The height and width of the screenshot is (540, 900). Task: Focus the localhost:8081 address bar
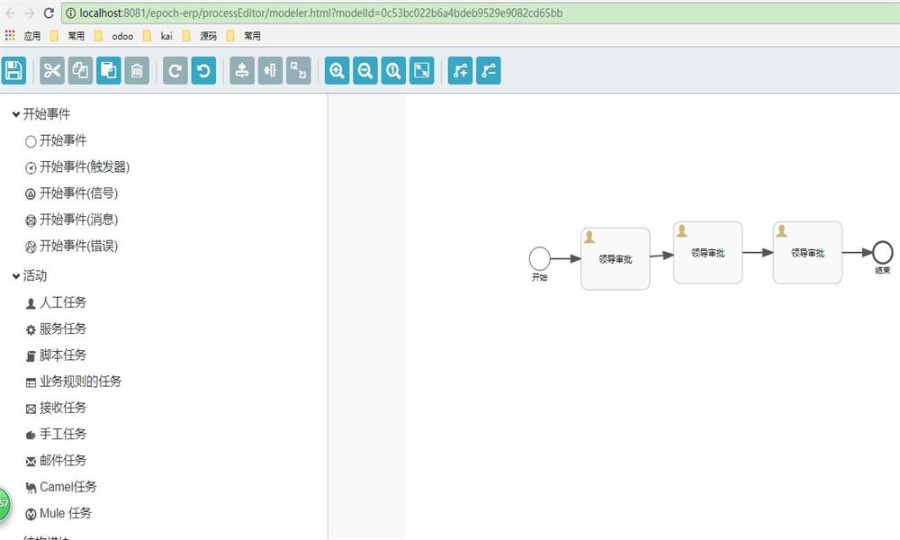481,13
